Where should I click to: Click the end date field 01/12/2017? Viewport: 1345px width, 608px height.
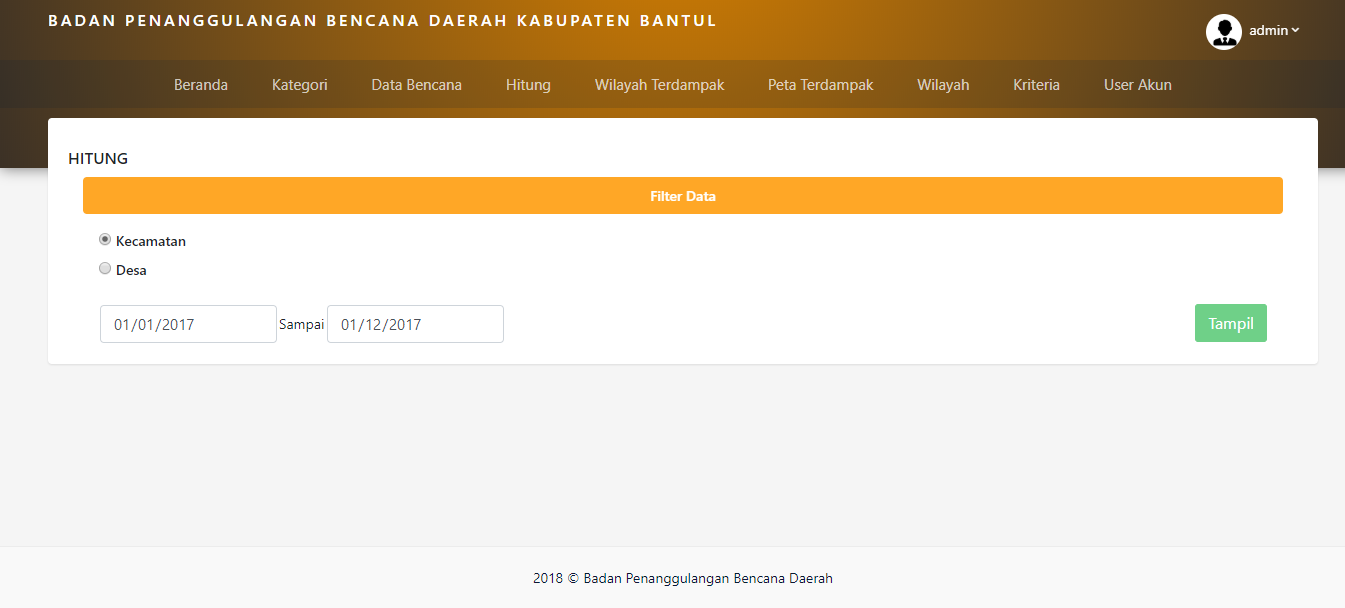tap(415, 324)
